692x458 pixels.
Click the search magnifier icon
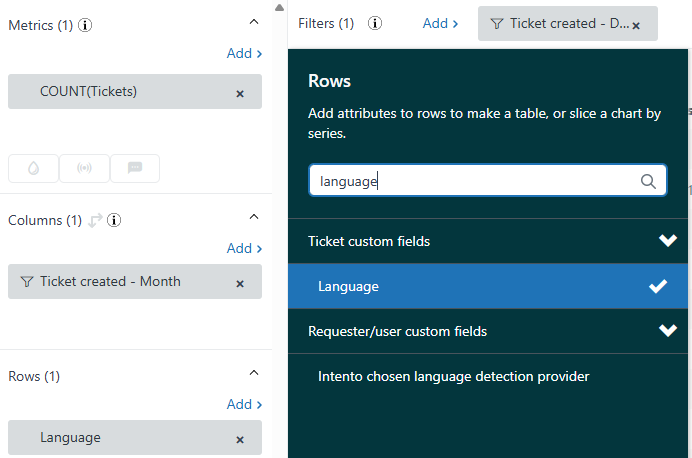648,181
